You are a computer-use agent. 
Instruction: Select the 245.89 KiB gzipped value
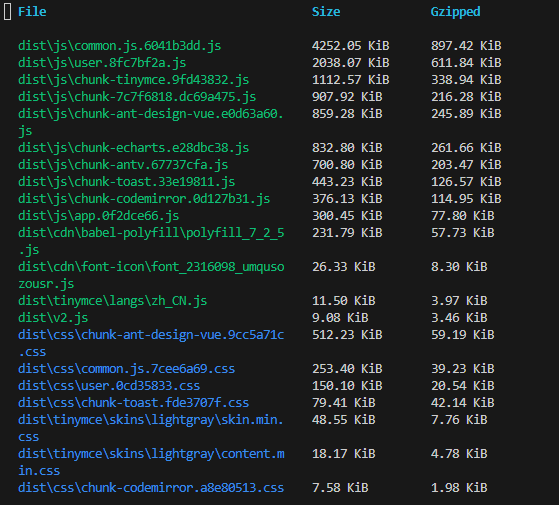pos(466,114)
